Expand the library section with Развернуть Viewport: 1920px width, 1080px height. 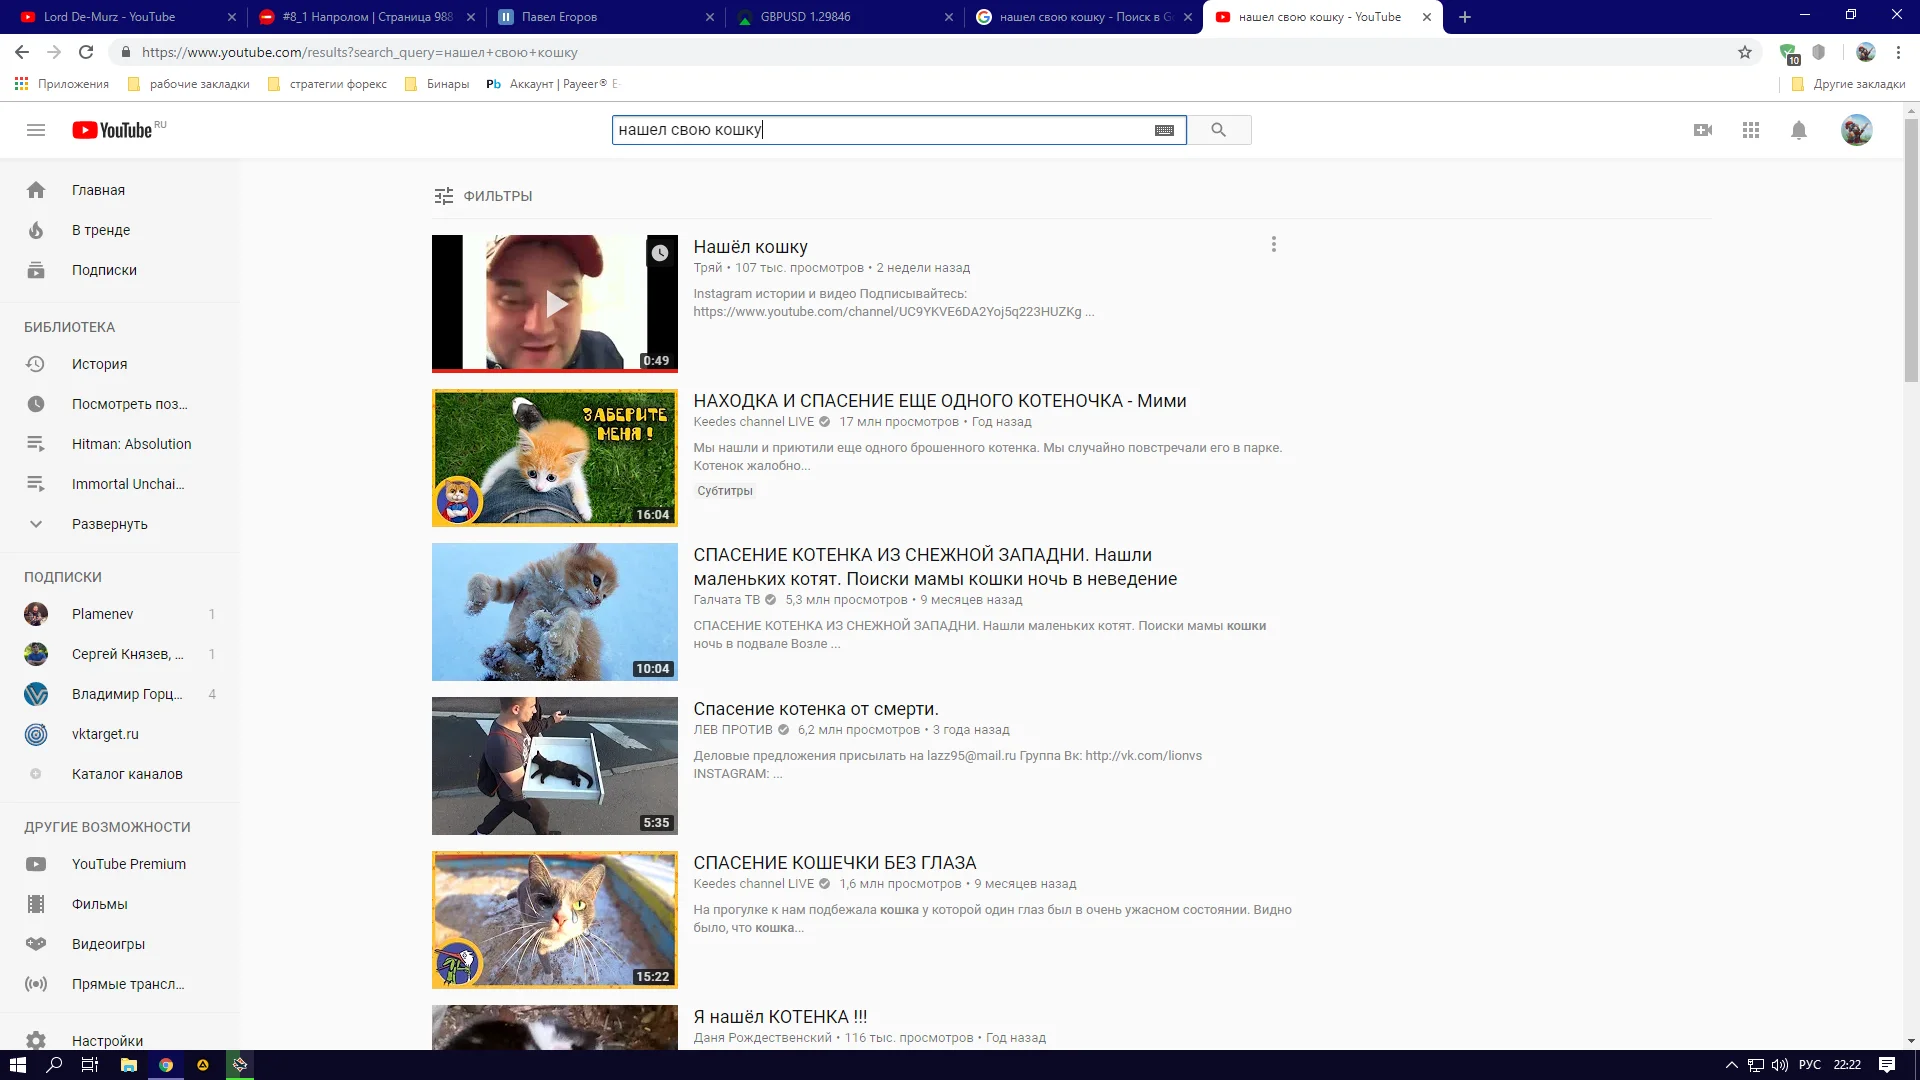(109, 524)
